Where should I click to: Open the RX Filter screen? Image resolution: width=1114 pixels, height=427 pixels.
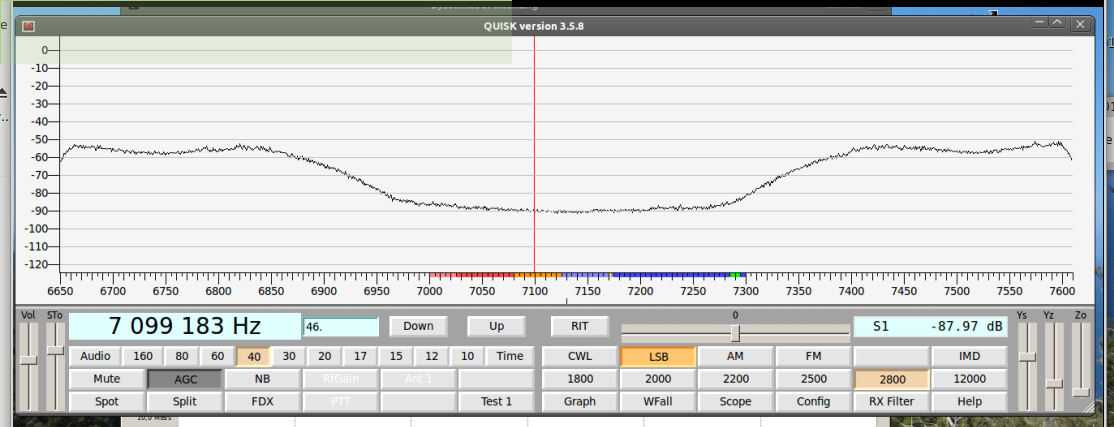(x=891, y=401)
